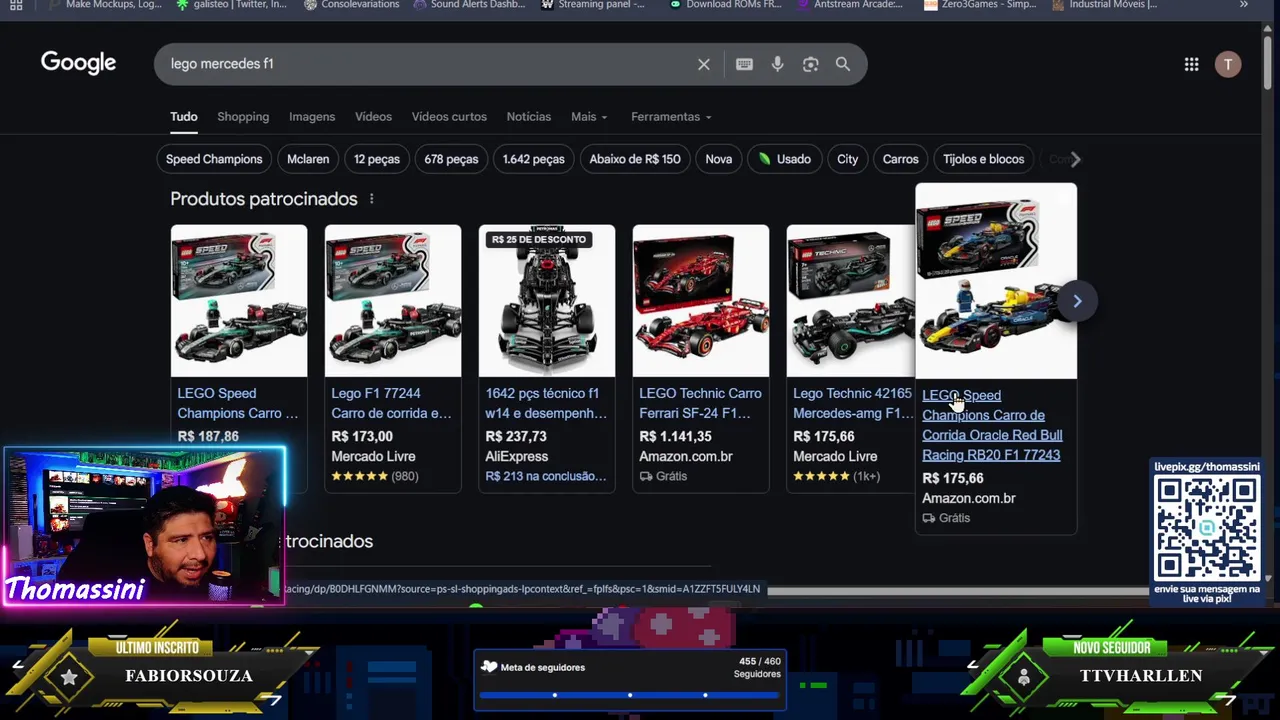Open LEGO Speed Champions Carro R$ 187,86 listing
Screen dimensions: 1280x720
pos(238,403)
